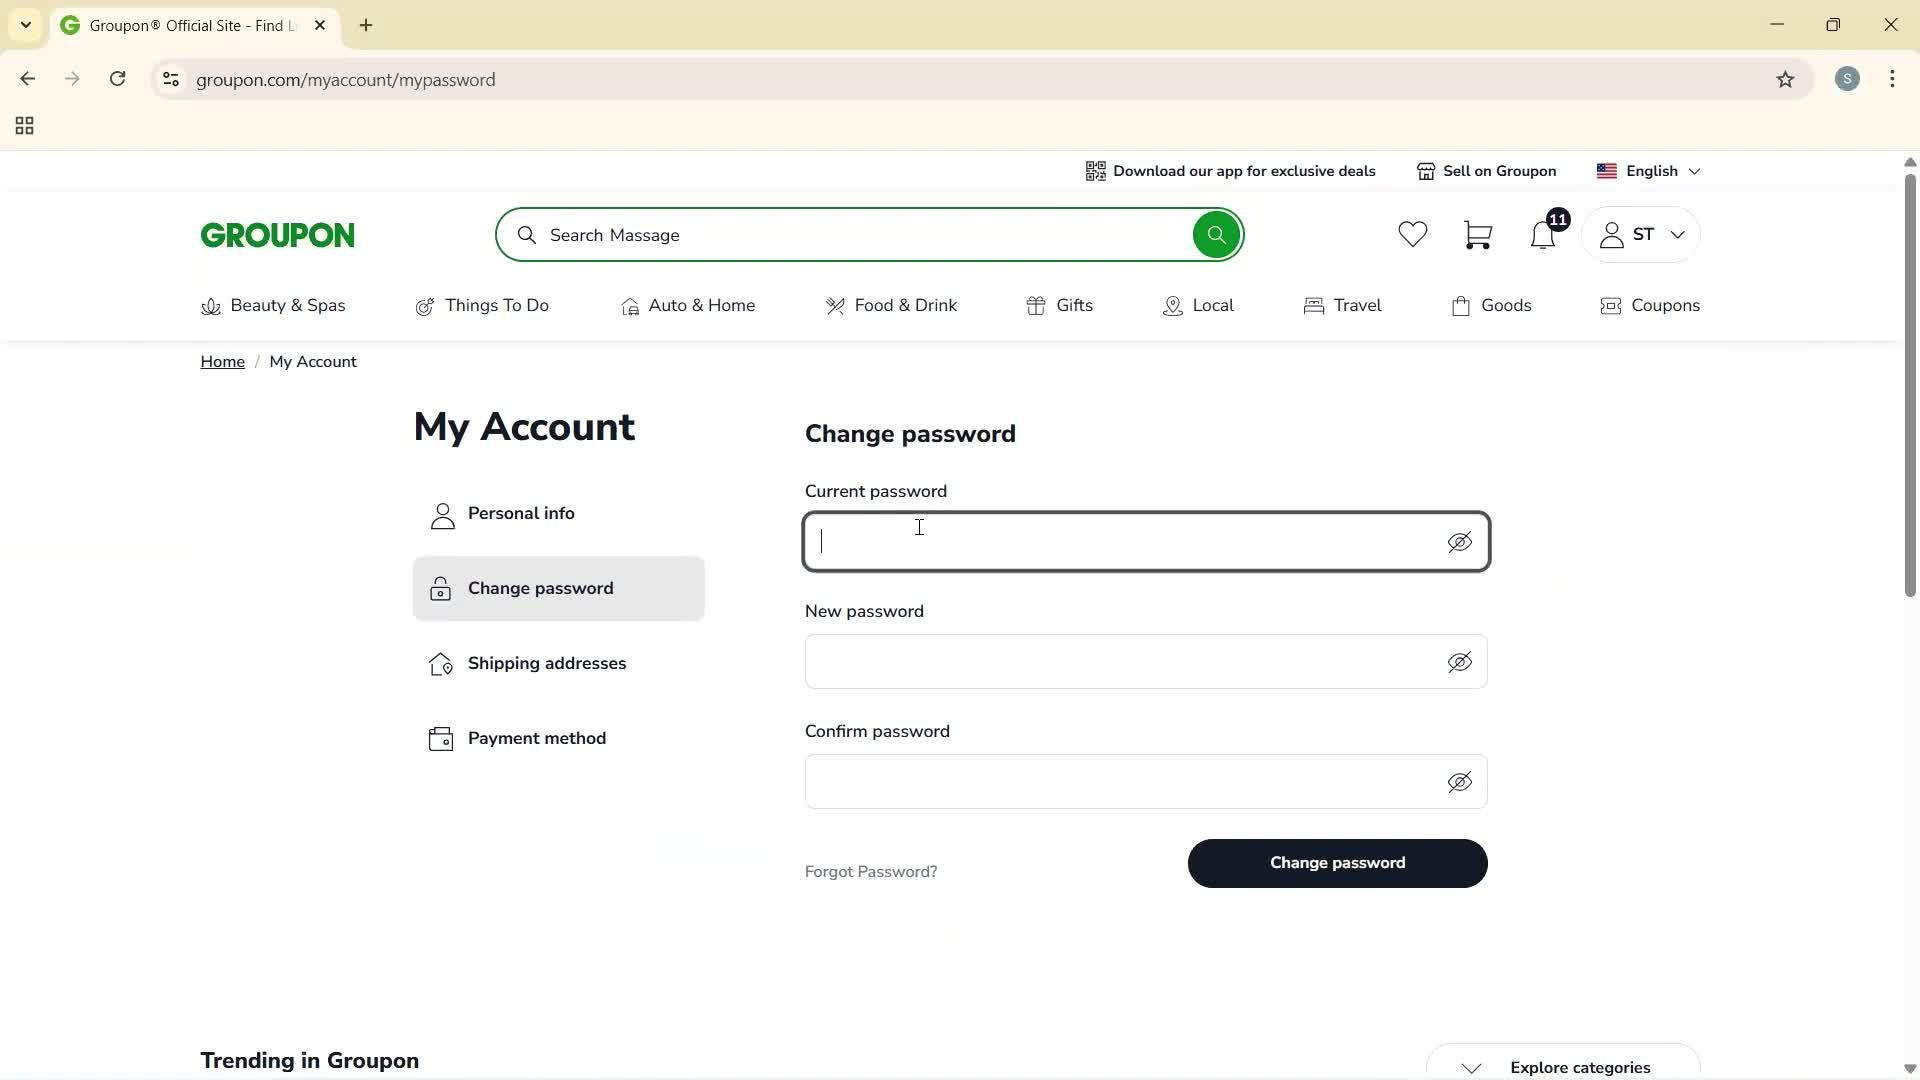Open the shopping cart icon
Image resolution: width=1920 pixels, height=1080 pixels.
[x=1478, y=234]
